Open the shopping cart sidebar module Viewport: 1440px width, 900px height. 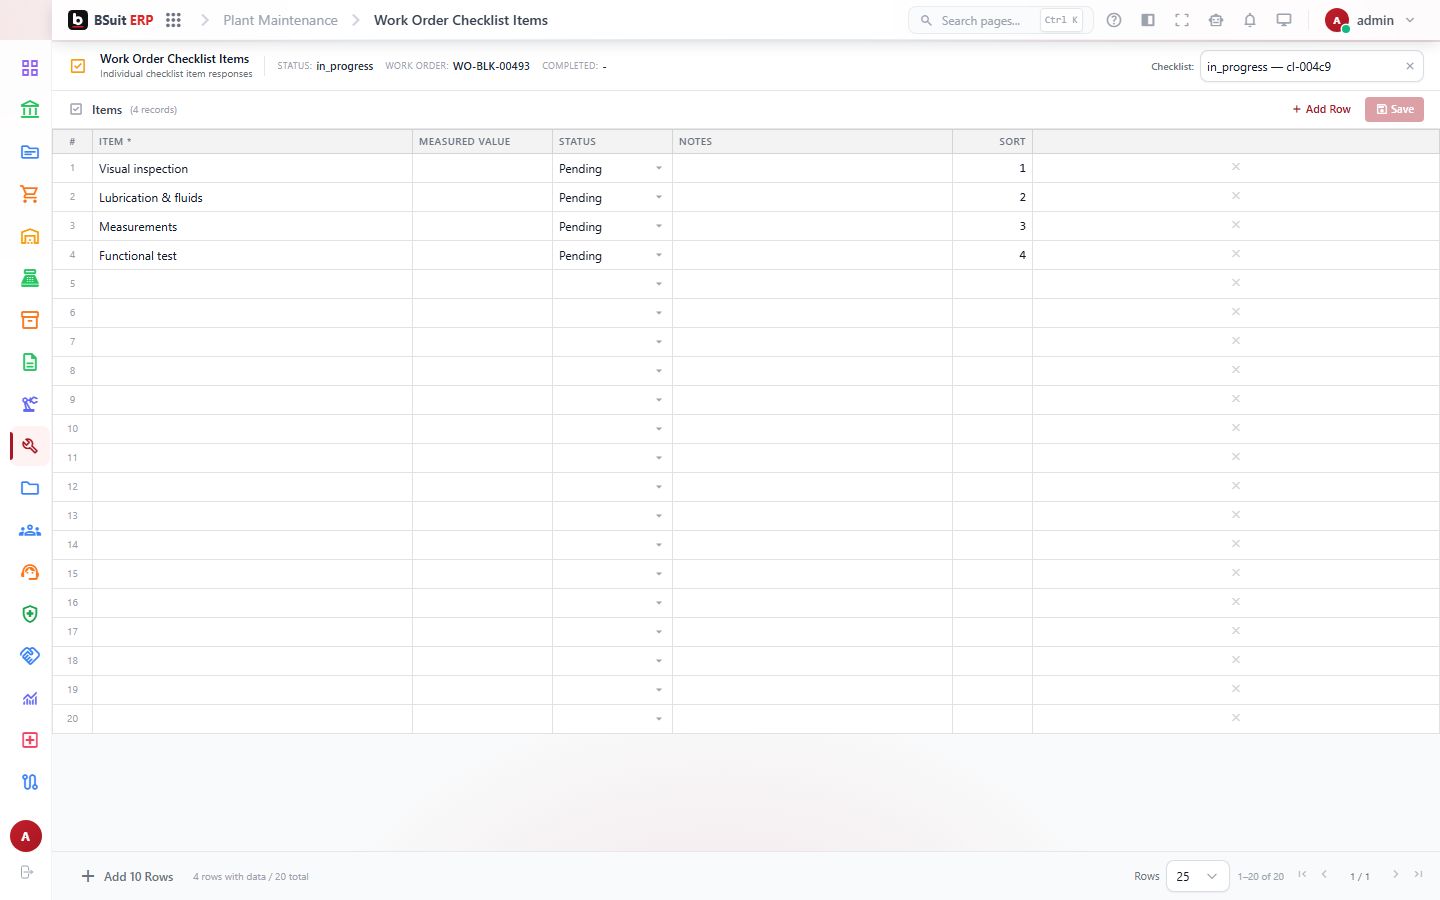pos(30,194)
